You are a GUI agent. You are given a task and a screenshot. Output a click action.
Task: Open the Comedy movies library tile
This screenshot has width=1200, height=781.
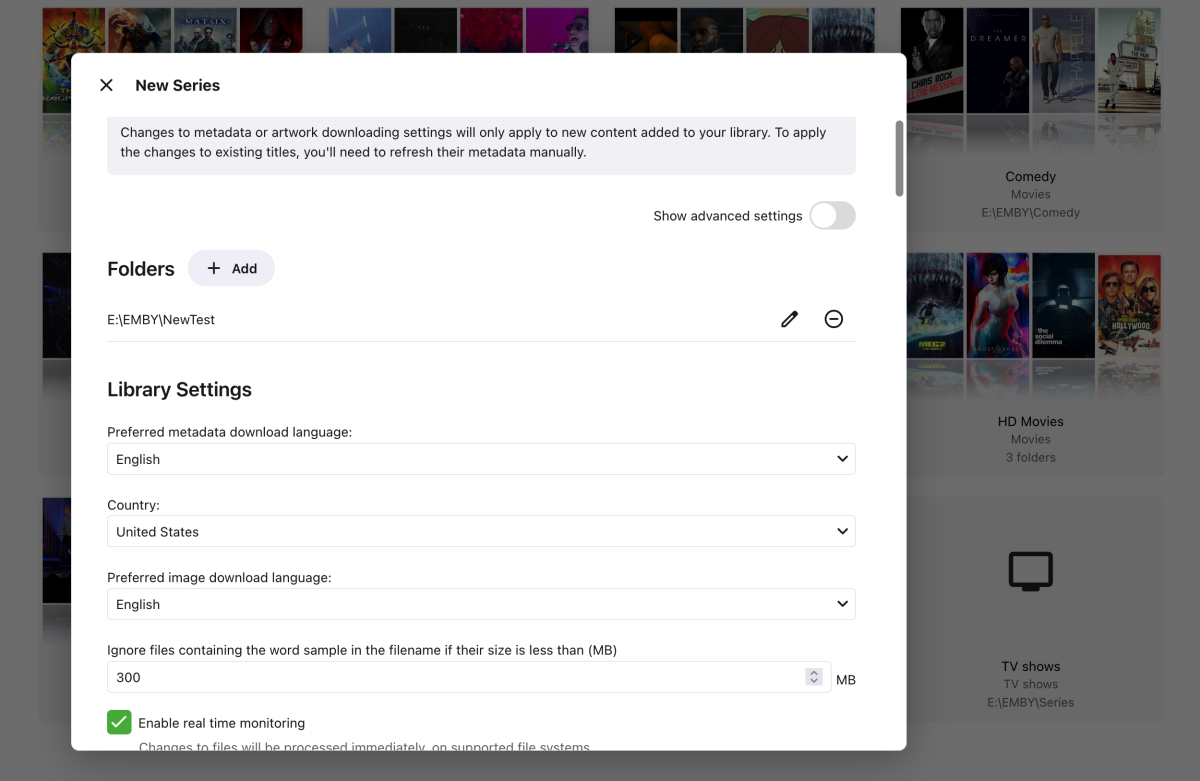tap(1030, 110)
